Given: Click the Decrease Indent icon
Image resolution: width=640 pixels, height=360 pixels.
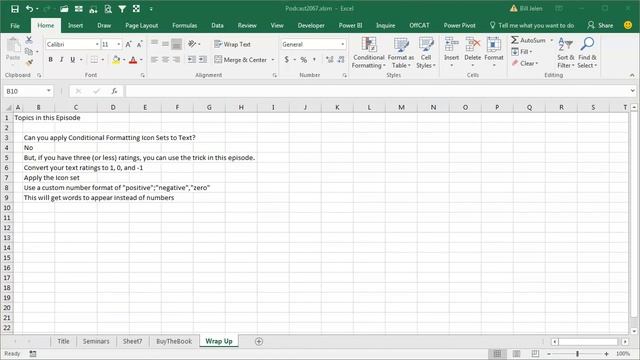Looking at the screenshot, I should coord(191,60).
